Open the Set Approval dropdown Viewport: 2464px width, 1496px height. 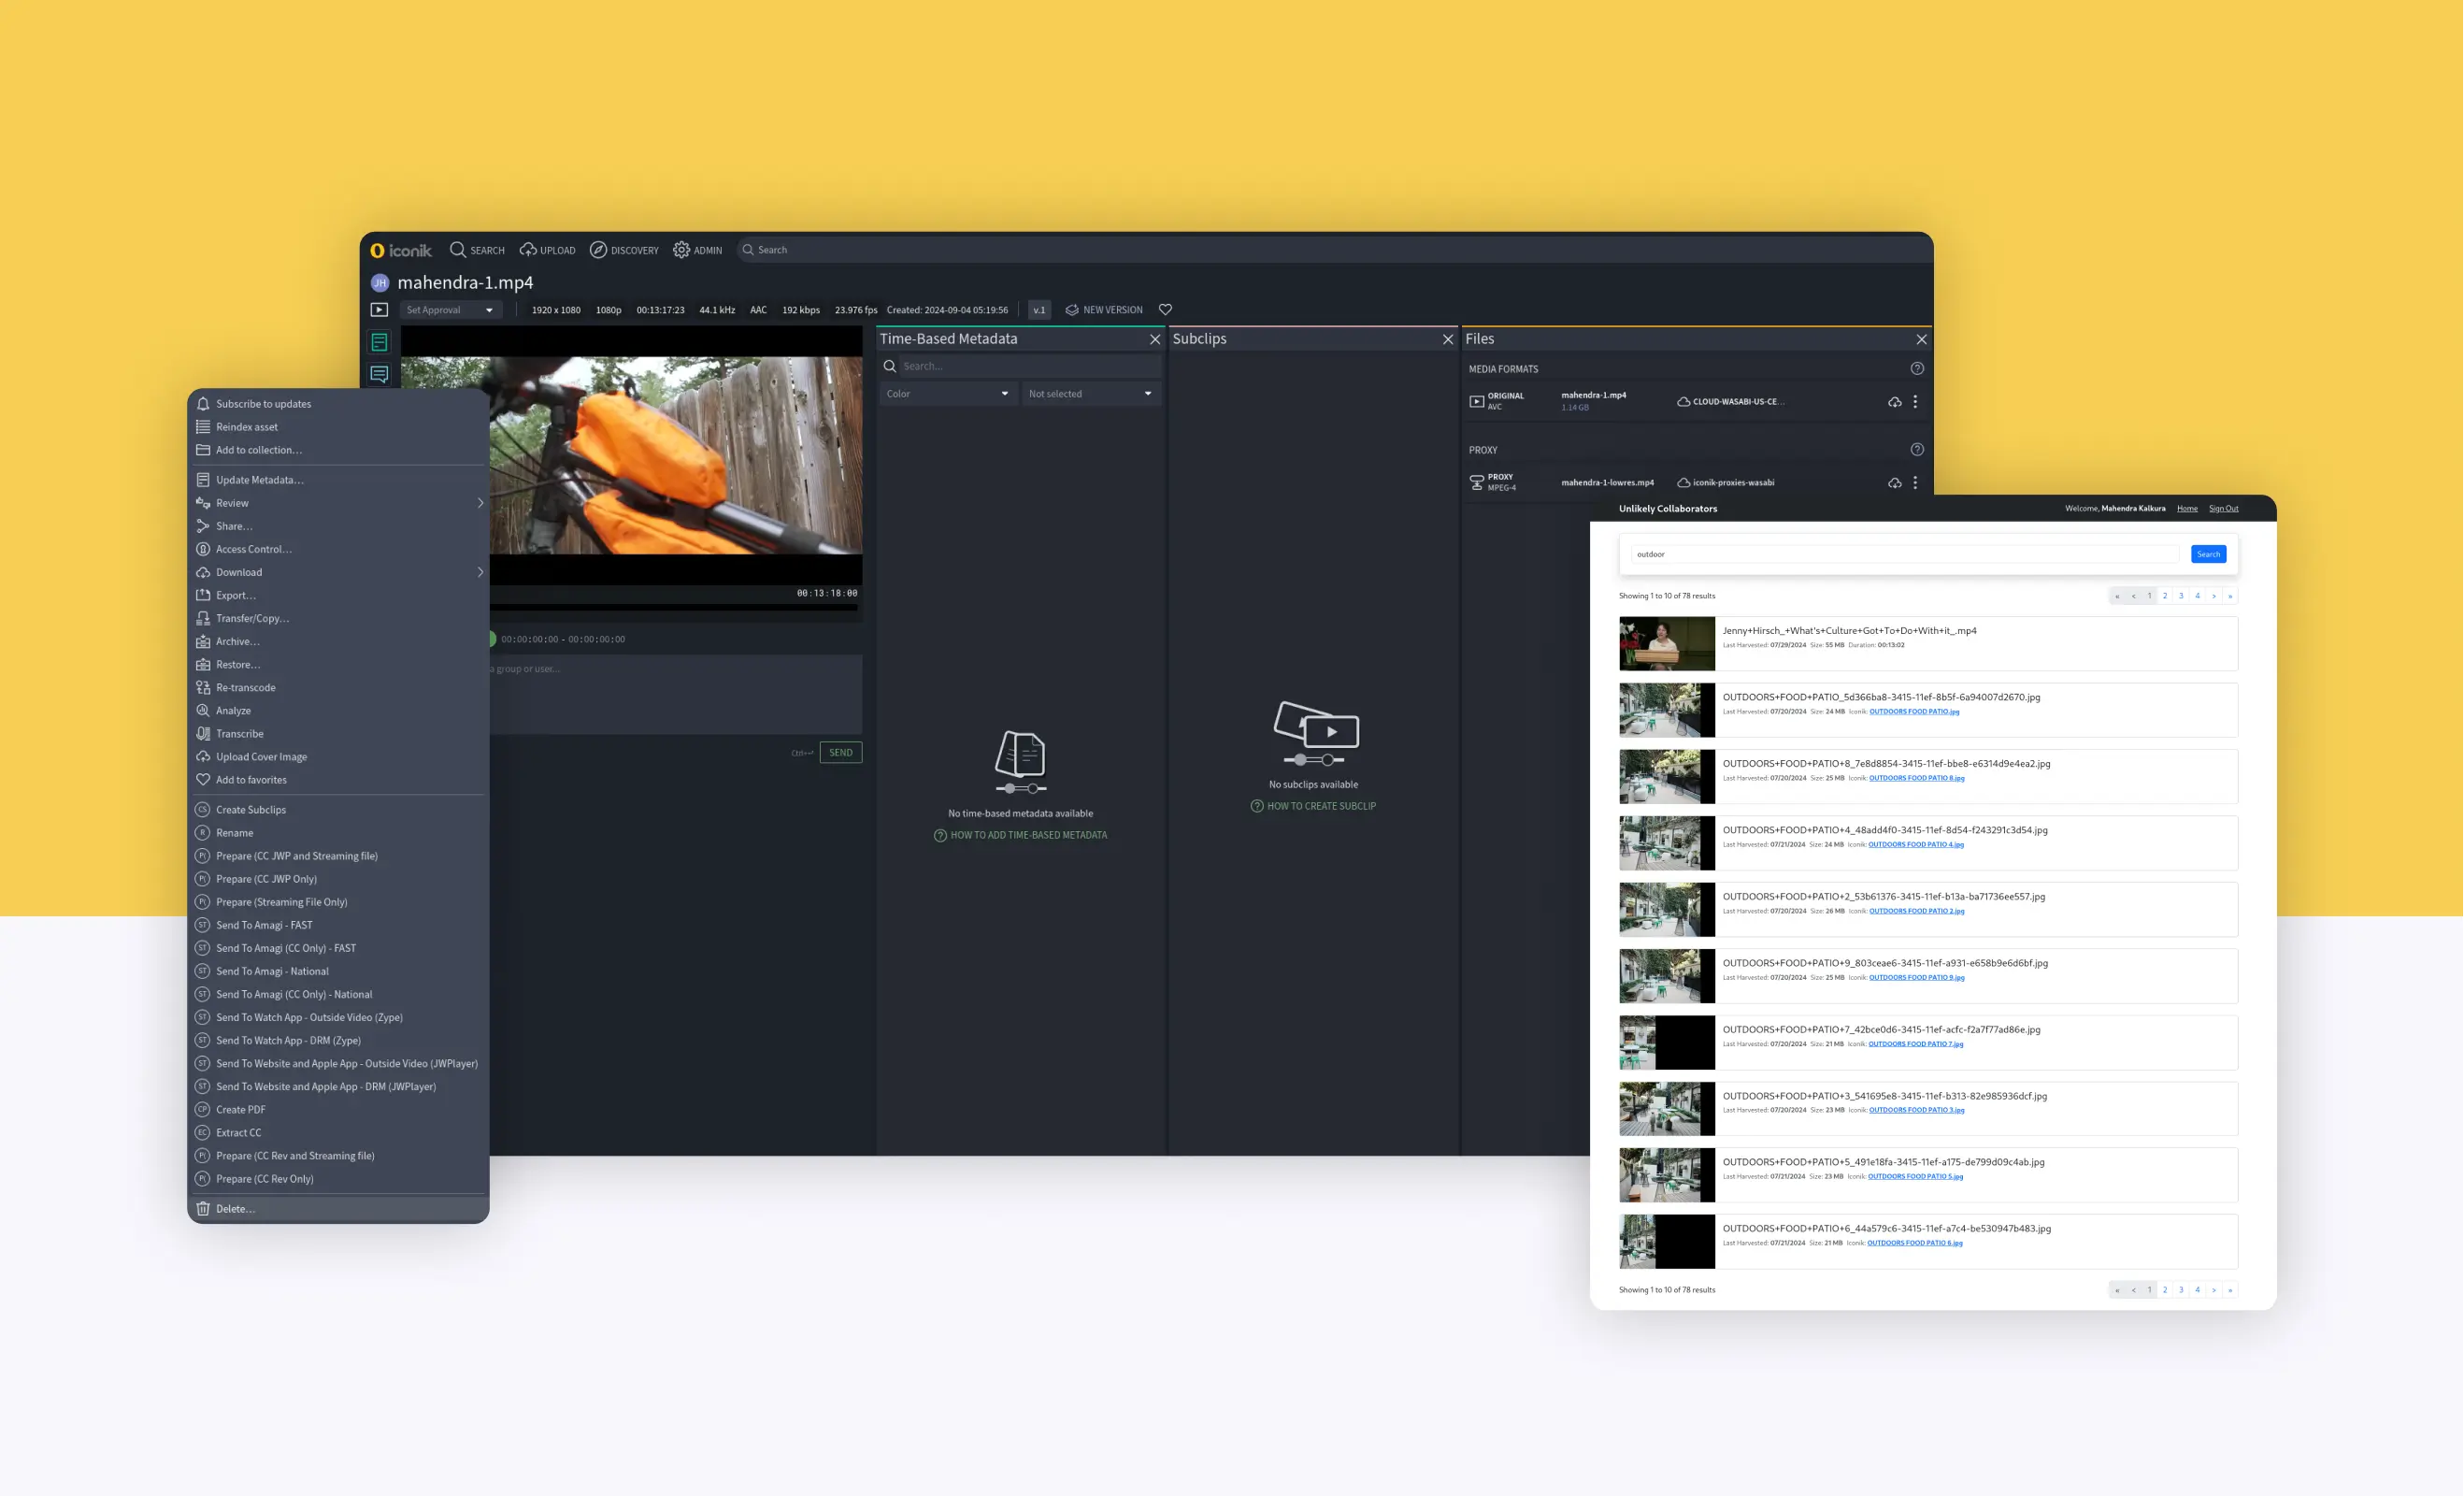click(x=449, y=310)
